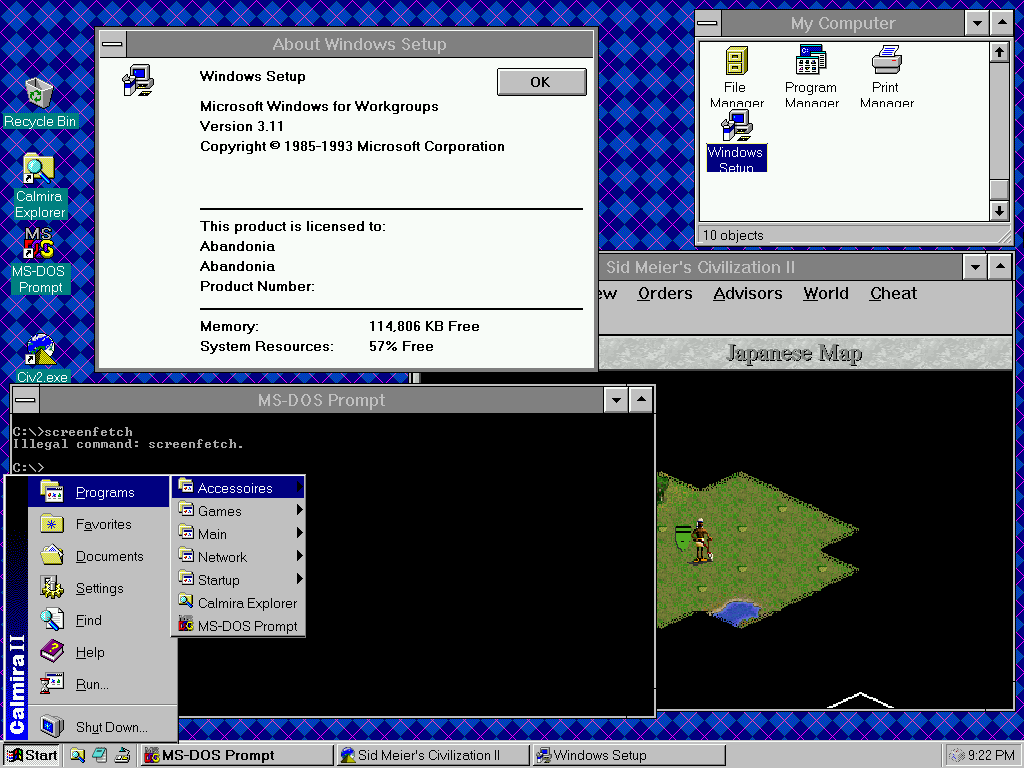Click the third quick launch taskbar icon
This screenshot has width=1024, height=768.
click(x=121, y=755)
